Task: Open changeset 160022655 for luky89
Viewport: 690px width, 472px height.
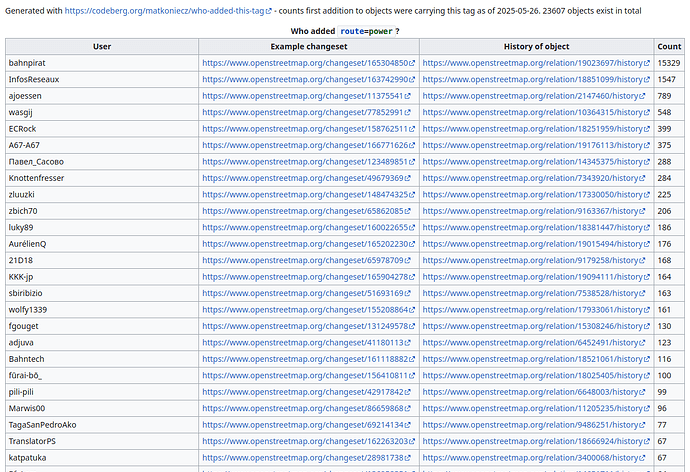Action: (308, 227)
